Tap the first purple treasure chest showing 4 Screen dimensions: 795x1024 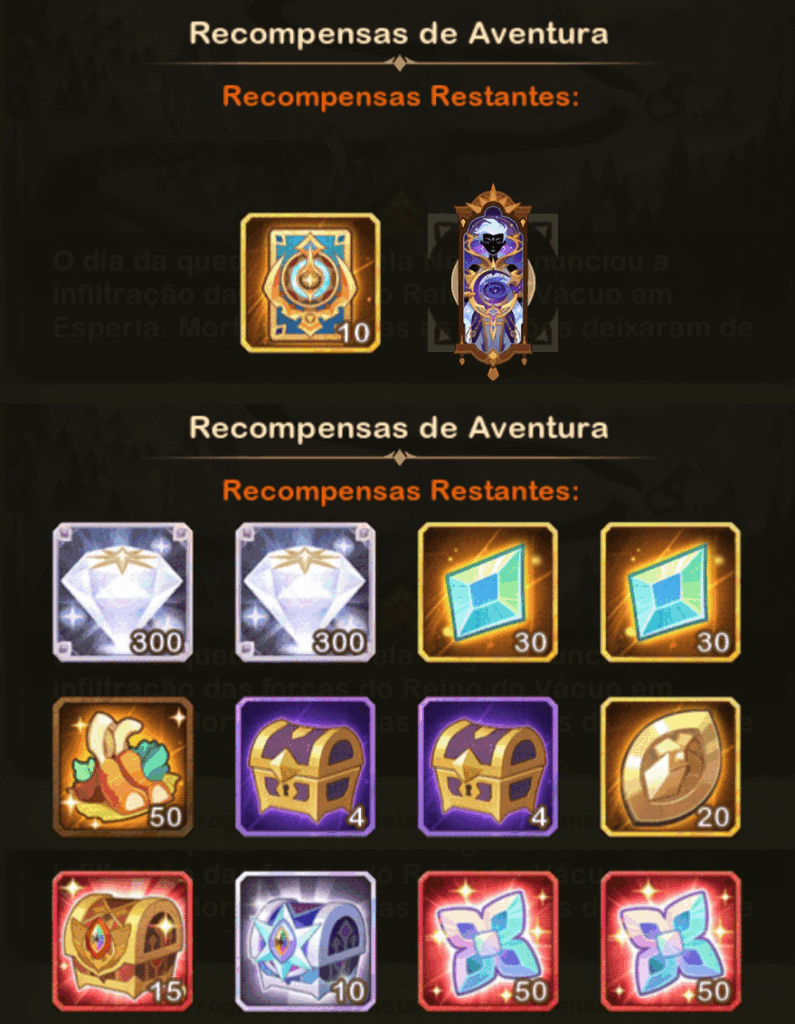click(305, 767)
